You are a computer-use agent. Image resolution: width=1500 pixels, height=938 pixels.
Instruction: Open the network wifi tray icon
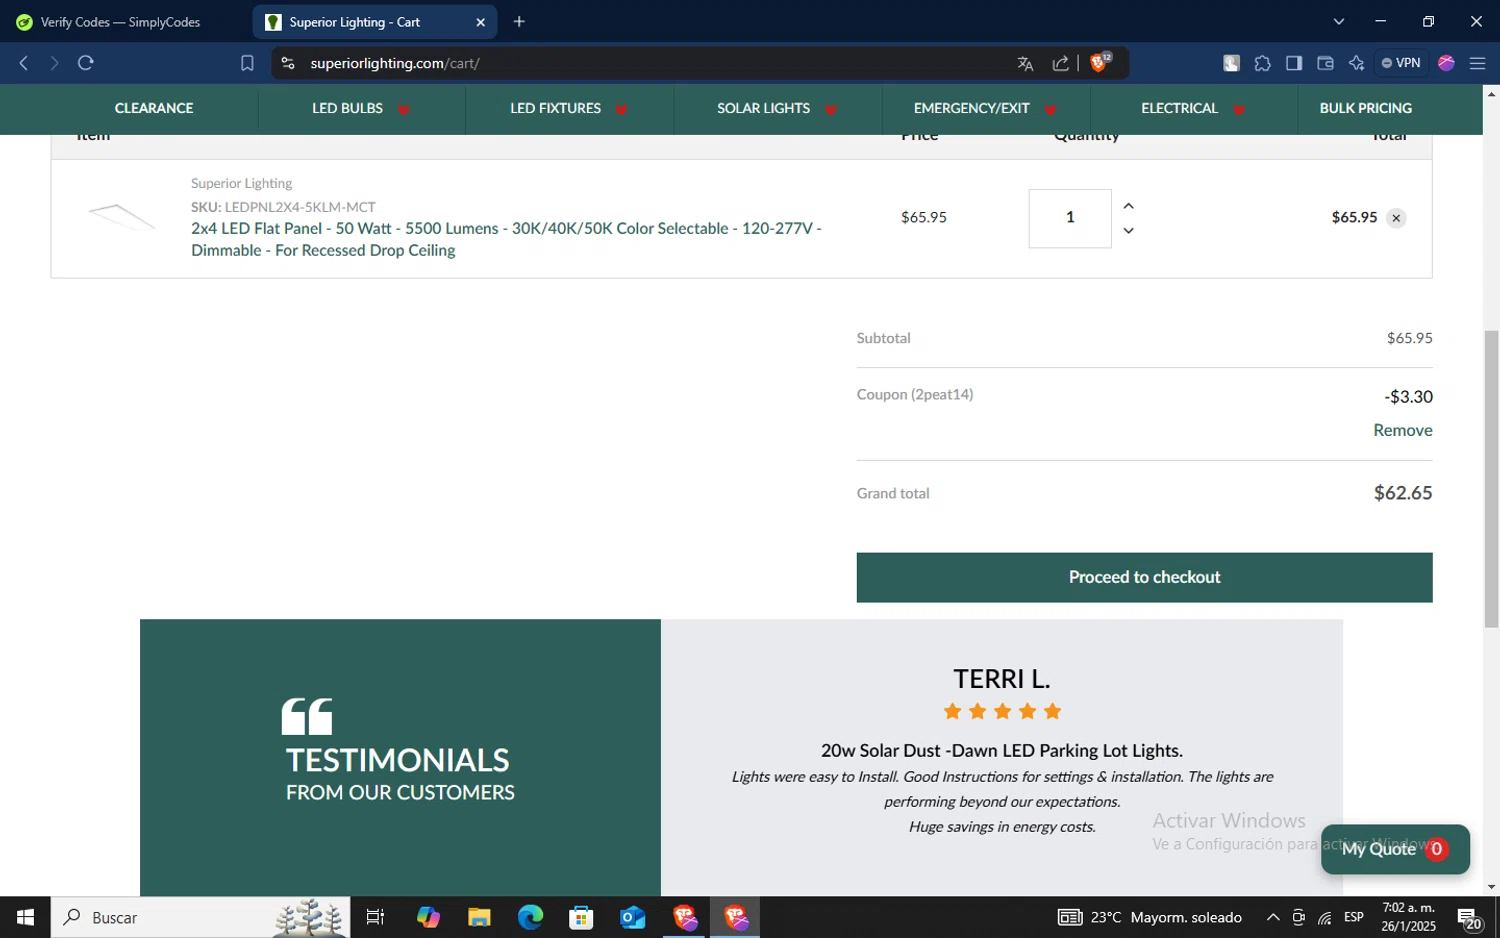[1324, 917]
